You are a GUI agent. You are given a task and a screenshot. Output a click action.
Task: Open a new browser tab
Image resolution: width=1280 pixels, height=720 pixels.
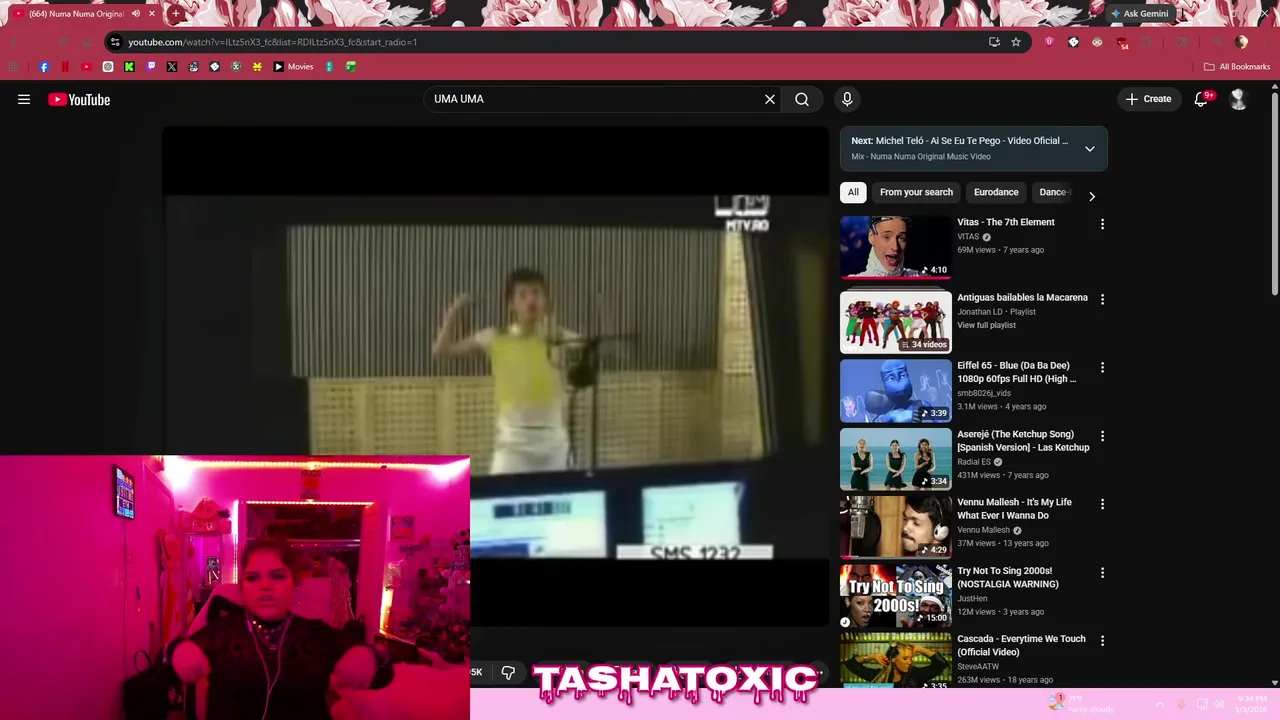[x=176, y=14]
